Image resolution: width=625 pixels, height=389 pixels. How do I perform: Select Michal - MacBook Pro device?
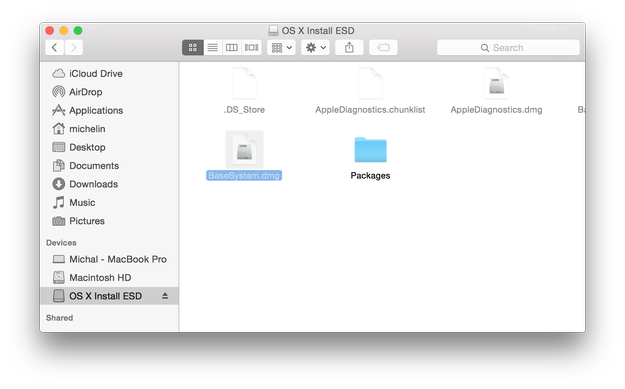110,259
